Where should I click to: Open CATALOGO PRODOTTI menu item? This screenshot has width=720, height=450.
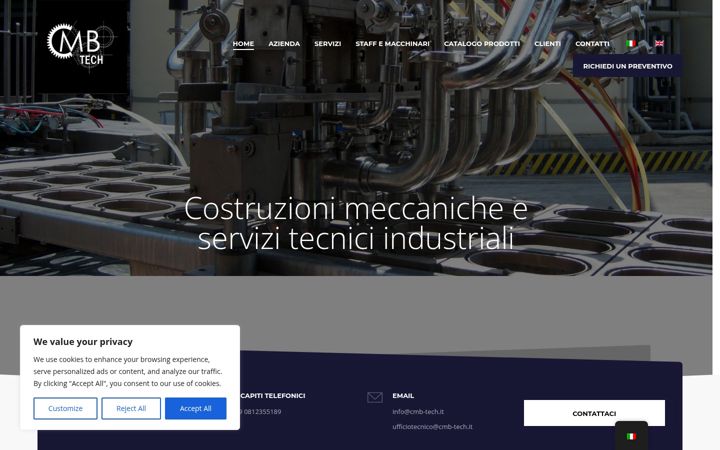point(482,44)
